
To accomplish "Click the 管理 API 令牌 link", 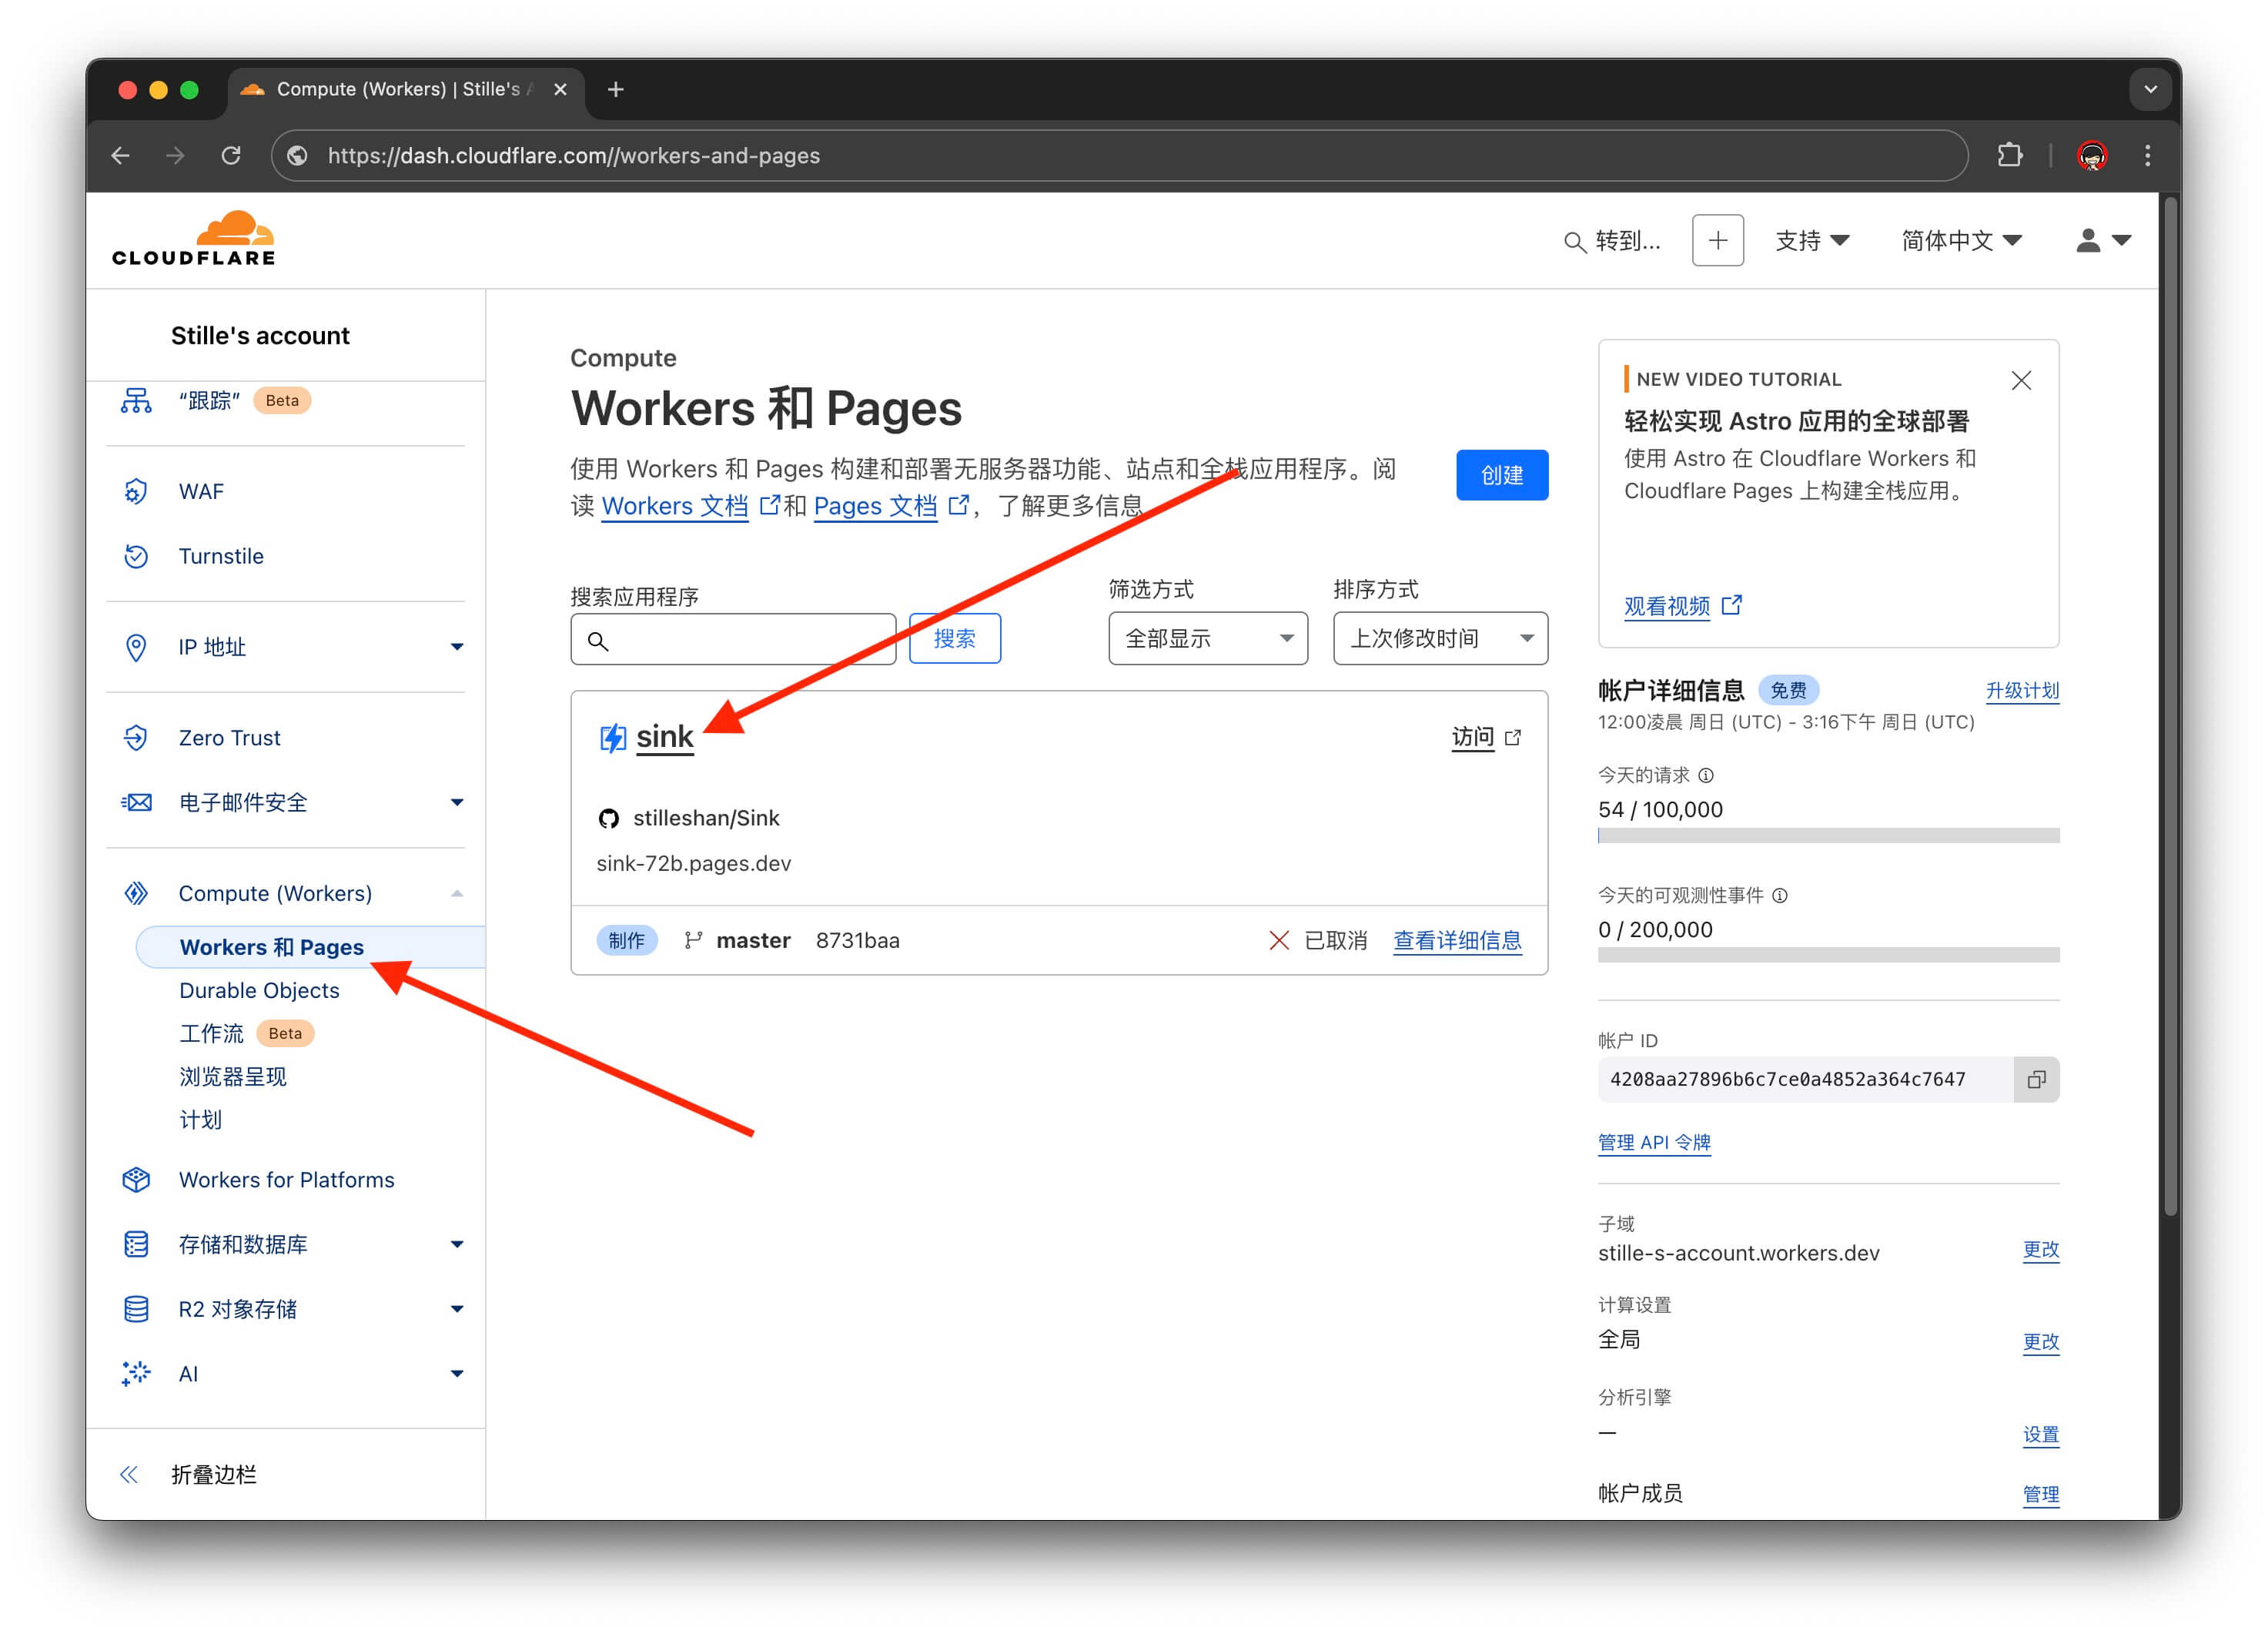I will coord(1654,1142).
